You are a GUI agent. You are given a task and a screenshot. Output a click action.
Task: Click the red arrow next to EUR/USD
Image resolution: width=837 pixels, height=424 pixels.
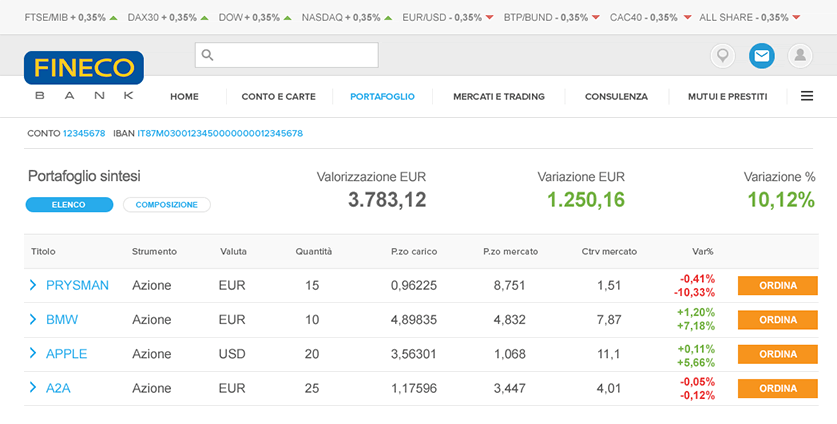coord(489,18)
